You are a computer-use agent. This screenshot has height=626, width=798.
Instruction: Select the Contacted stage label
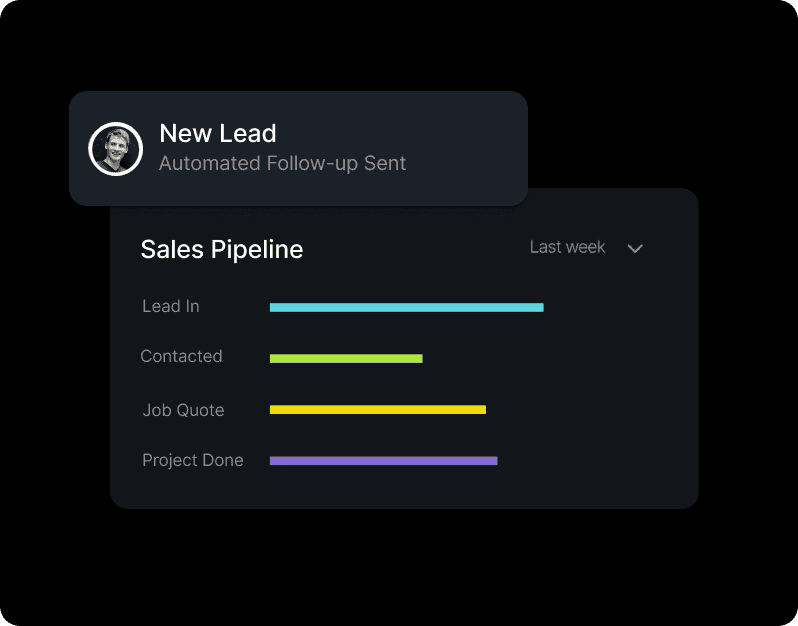coord(181,356)
